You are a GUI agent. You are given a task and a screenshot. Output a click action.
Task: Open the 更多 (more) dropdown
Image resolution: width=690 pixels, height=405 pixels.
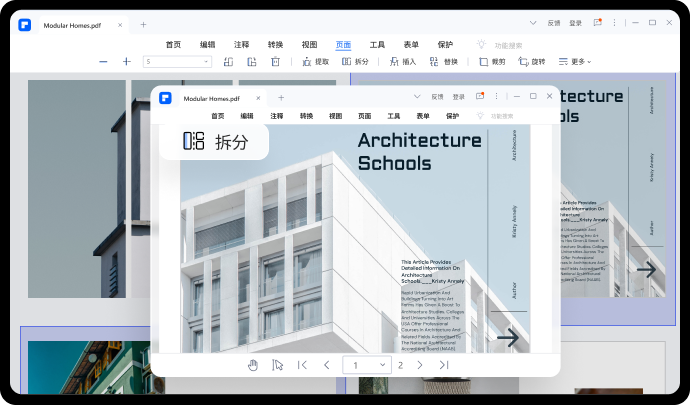click(575, 62)
